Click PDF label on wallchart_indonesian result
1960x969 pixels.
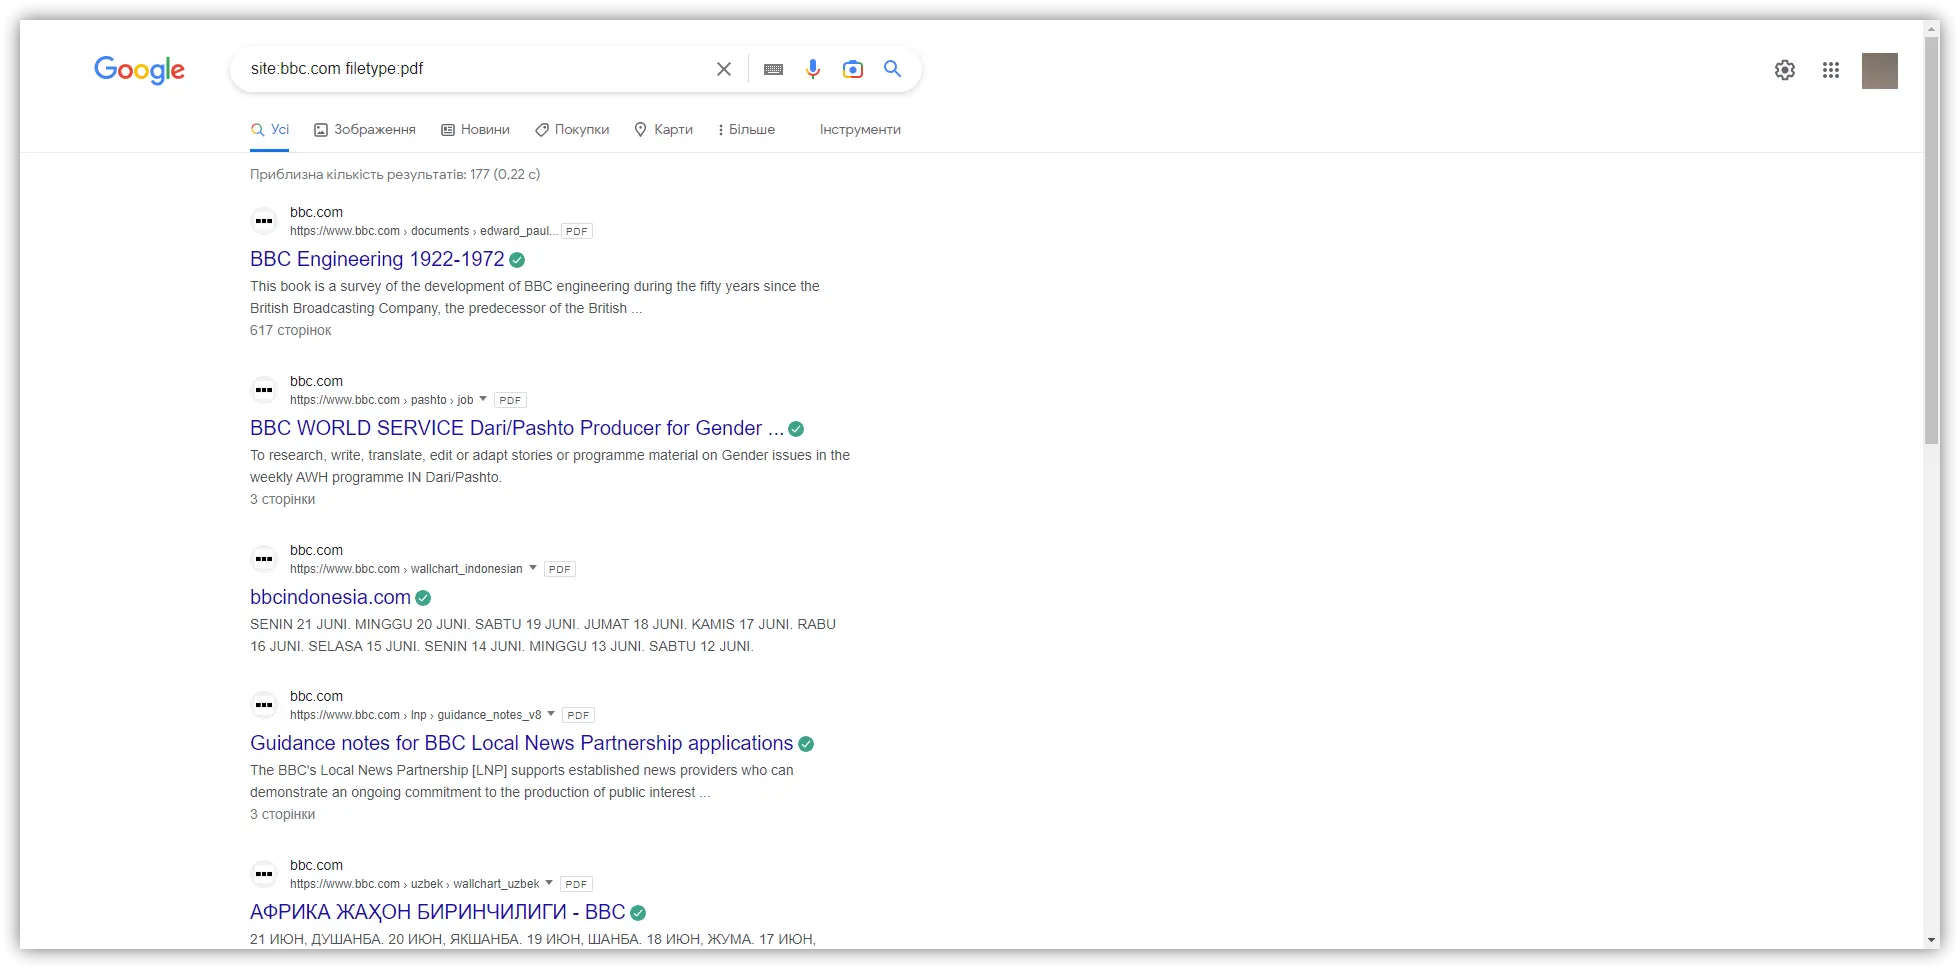click(x=560, y=569)
